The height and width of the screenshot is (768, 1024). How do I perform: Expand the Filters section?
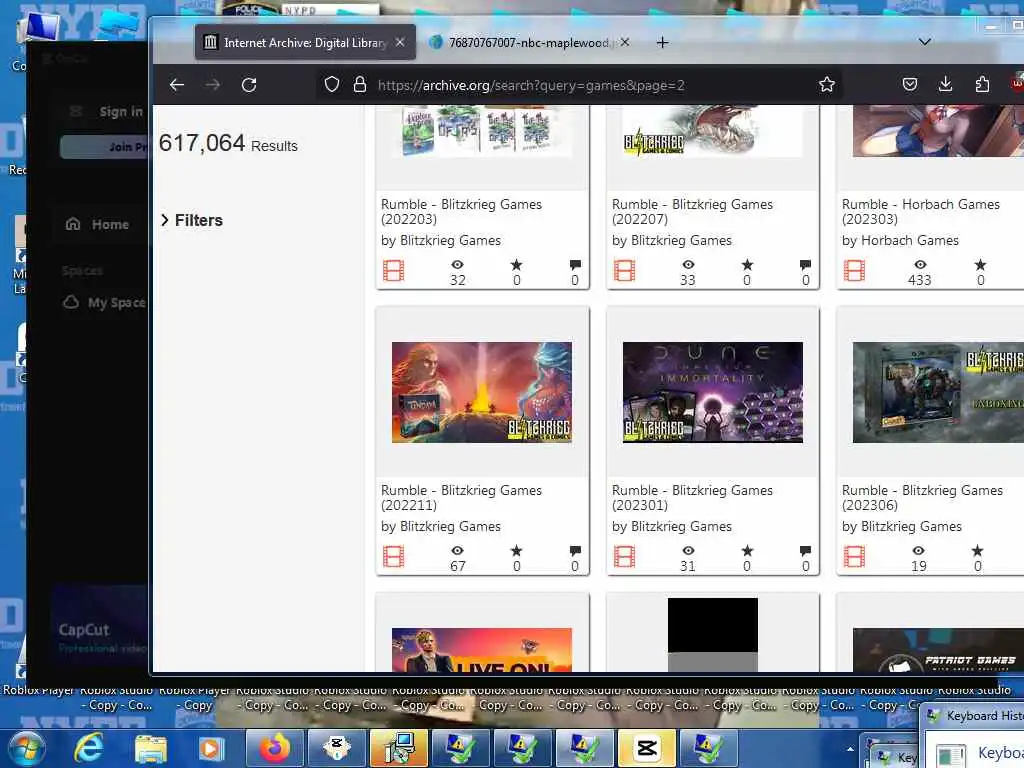pyautogui.click(x=192, y=220)
